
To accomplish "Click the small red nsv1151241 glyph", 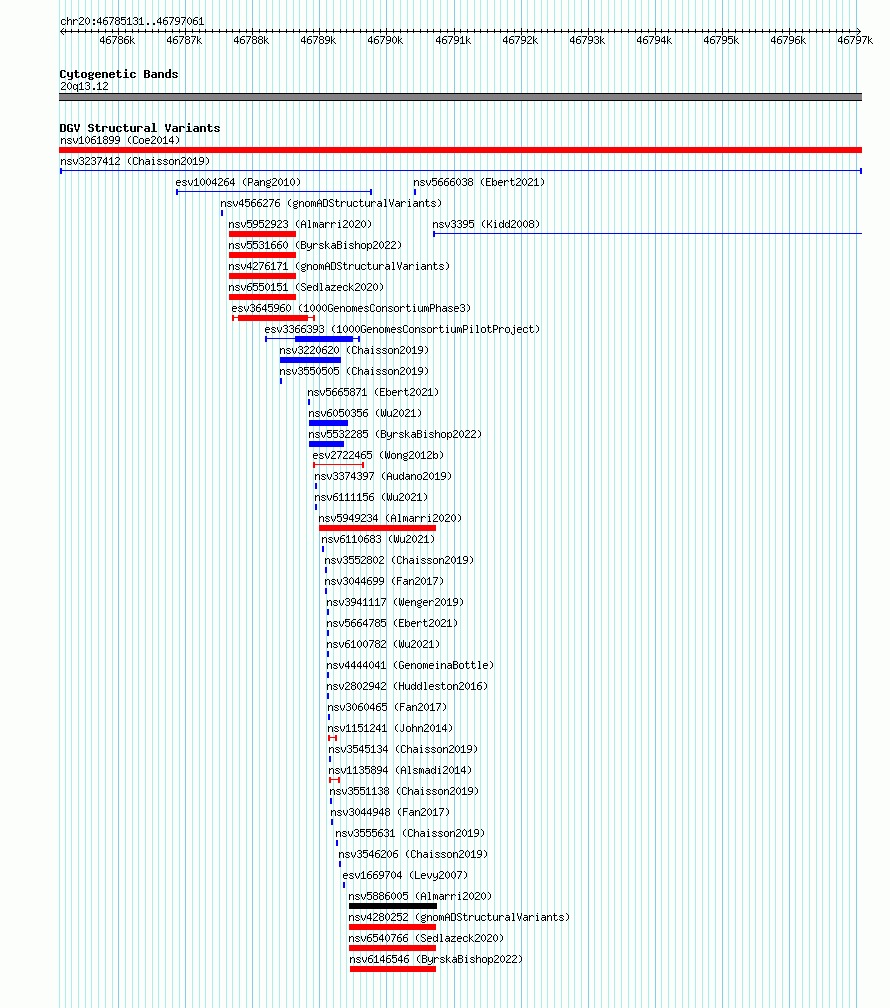I will 332,738.
